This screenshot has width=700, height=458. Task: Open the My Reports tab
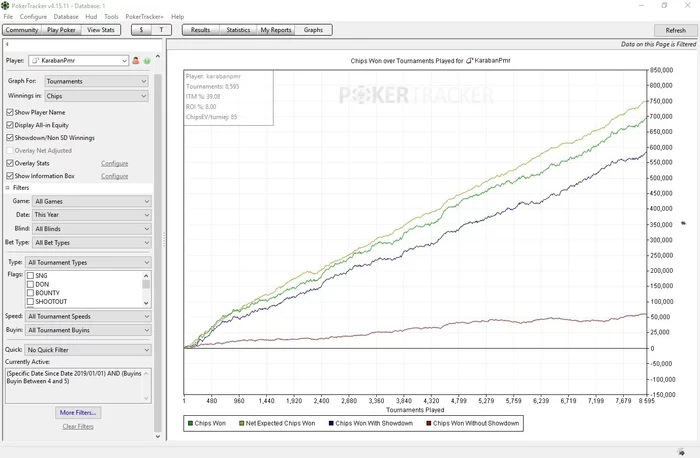click(276, 30)
